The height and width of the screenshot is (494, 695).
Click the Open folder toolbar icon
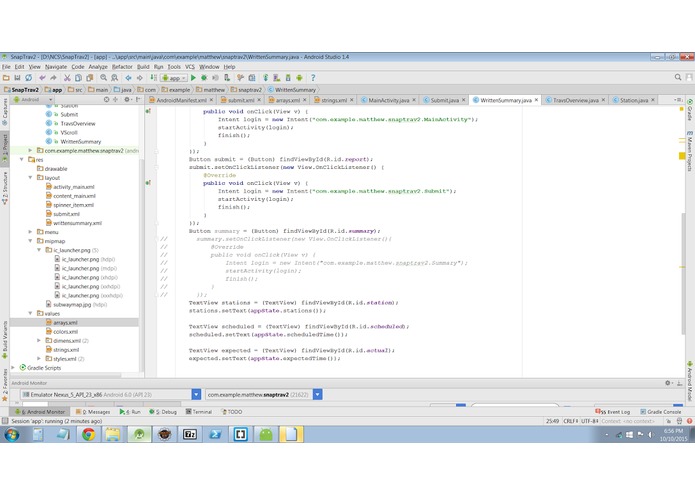tap(6, 78)
